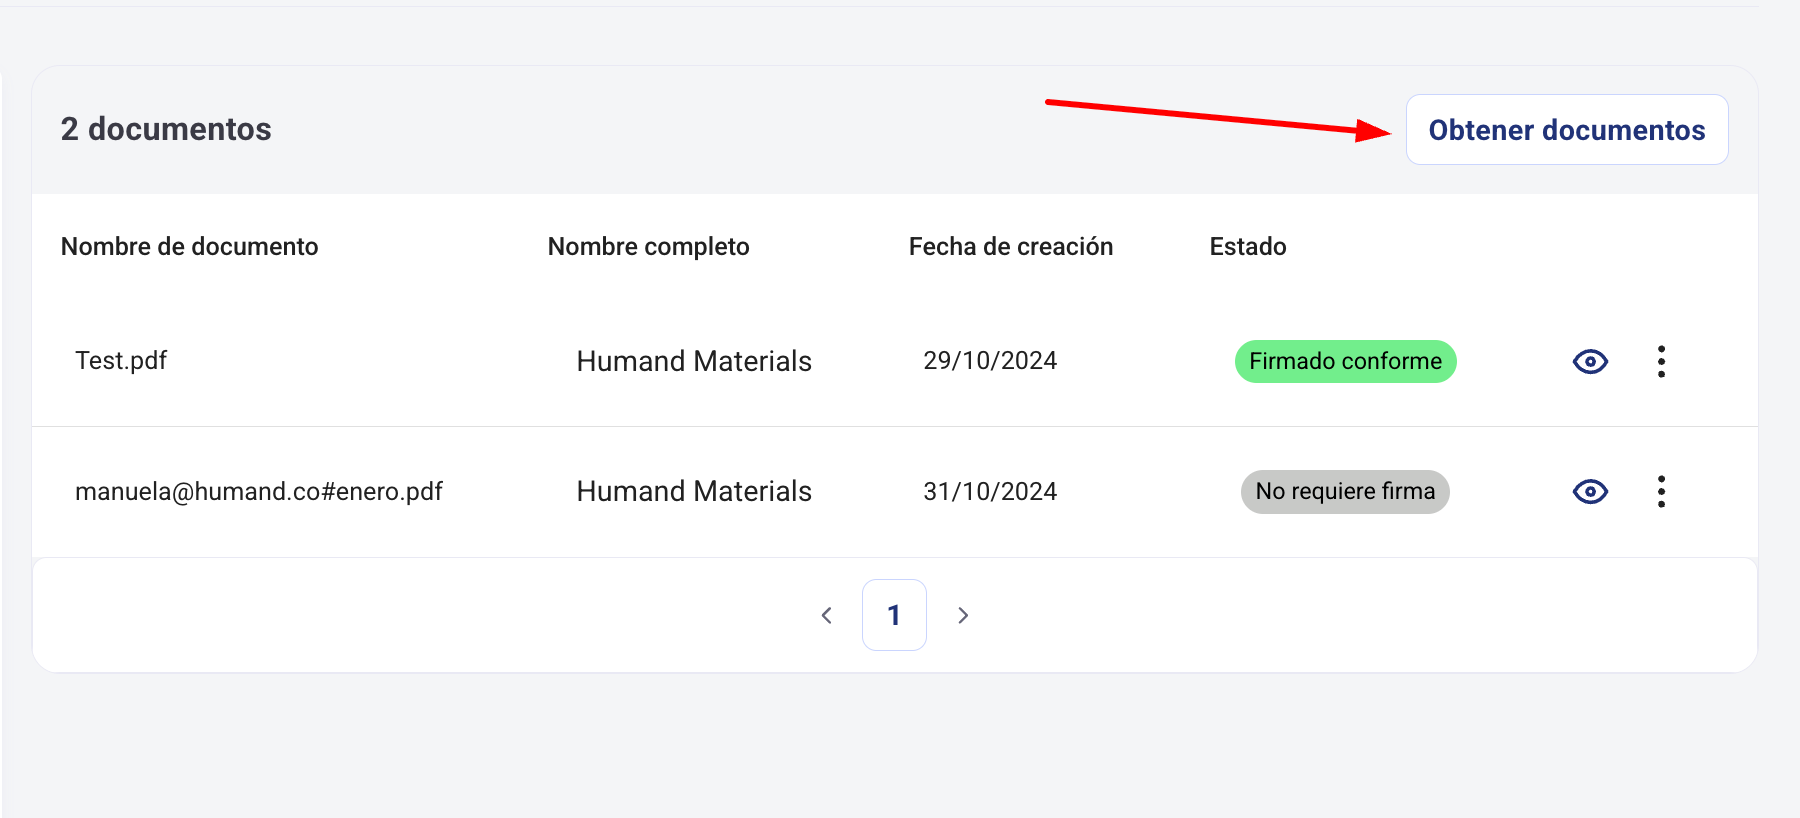Viewport: 1800px width, 818px height.
Task: Preview manuela@humand.co#enero.pdf using eye icon
Action: click(x=1590, y=491)
